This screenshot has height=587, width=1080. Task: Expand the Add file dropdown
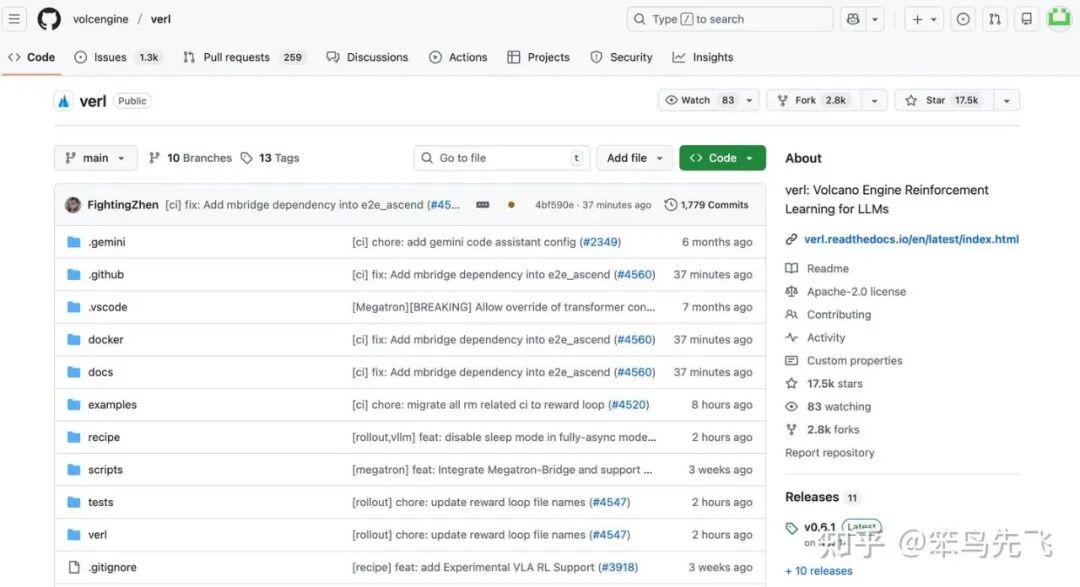click(635, 158)
